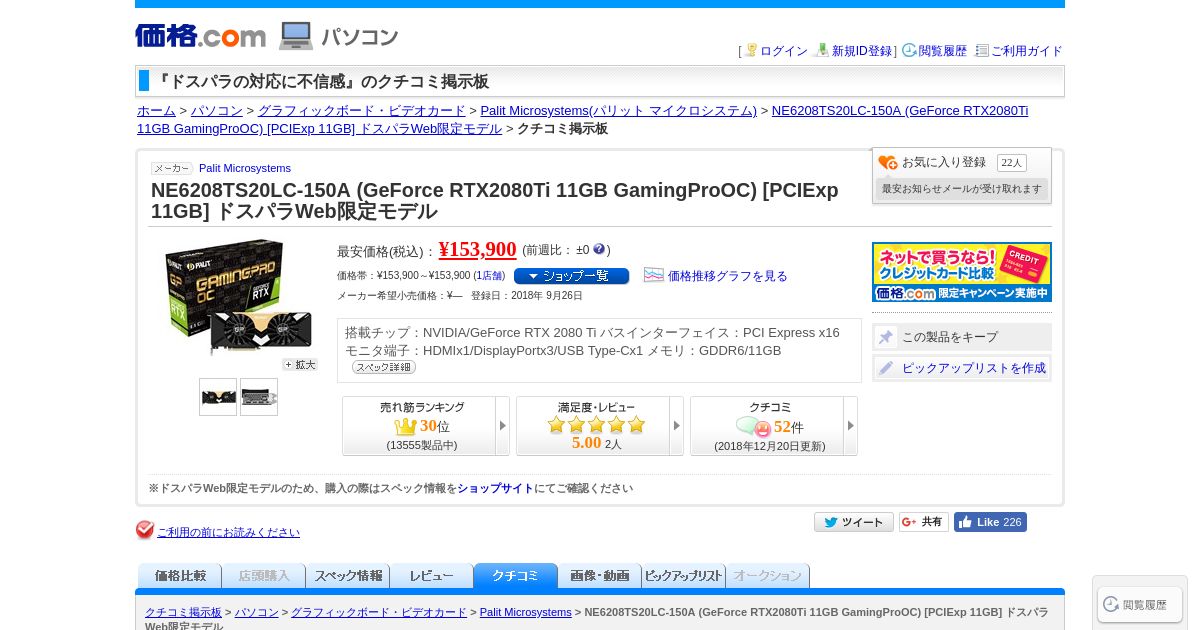Open the スペック詳細 button
The height and width of the screenshot is (630, 1200).
pyautogui.click(x=383, y=367)
